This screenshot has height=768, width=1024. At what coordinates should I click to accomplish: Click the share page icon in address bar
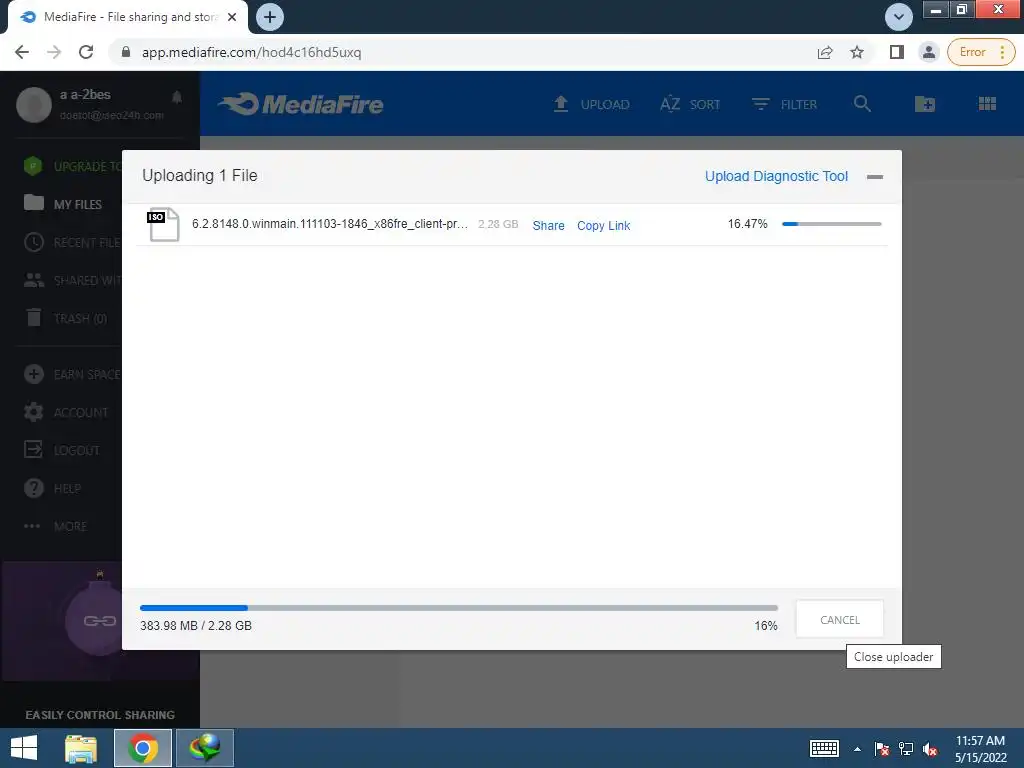click(x=825, y=52)
